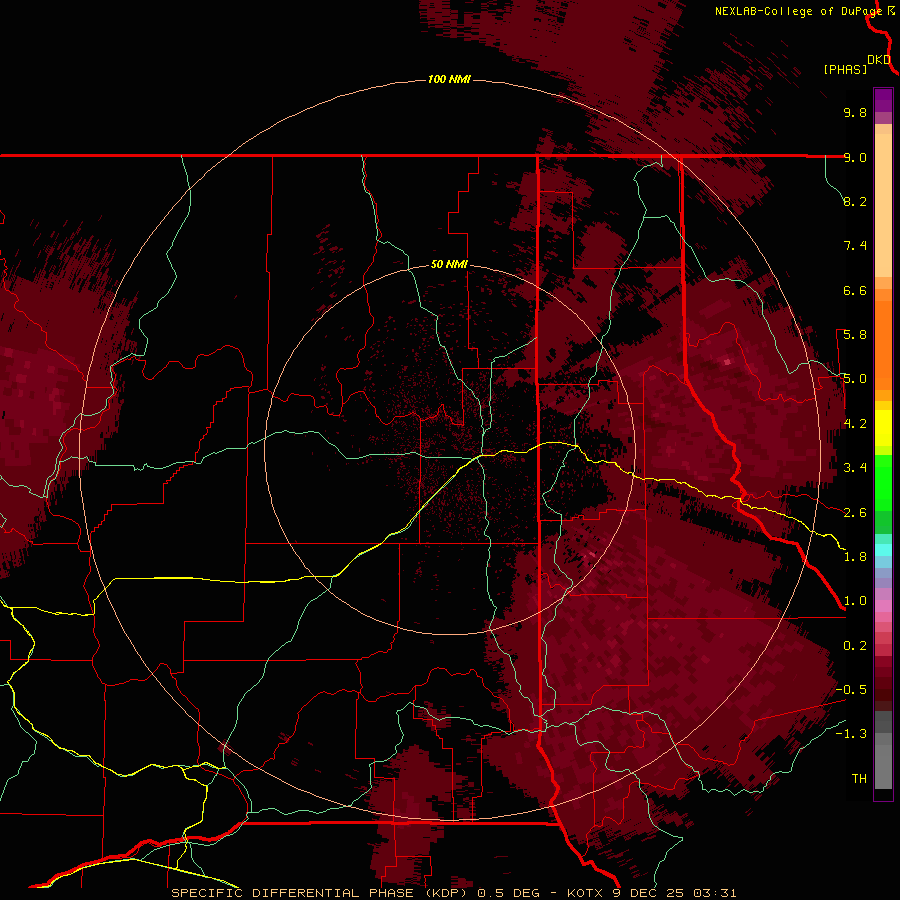The width and height of the screenshot is (900, 900).
Task: Click the 100 NMI range ring label
Action: tap(449, 79)
